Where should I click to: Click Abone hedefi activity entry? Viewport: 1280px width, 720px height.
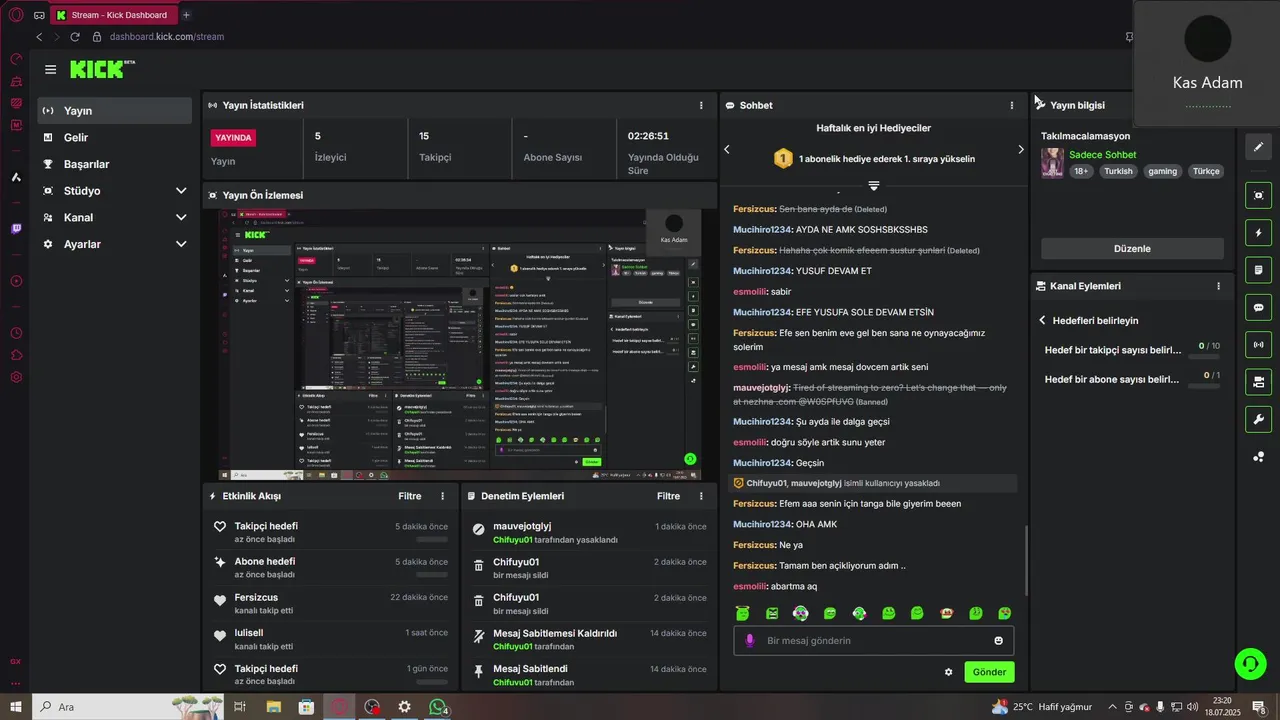point(331,567)
